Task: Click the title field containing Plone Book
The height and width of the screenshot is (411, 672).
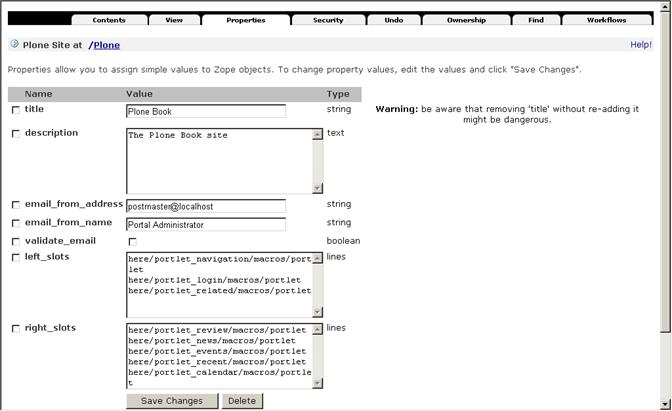Action: click(x=206, y=111)
